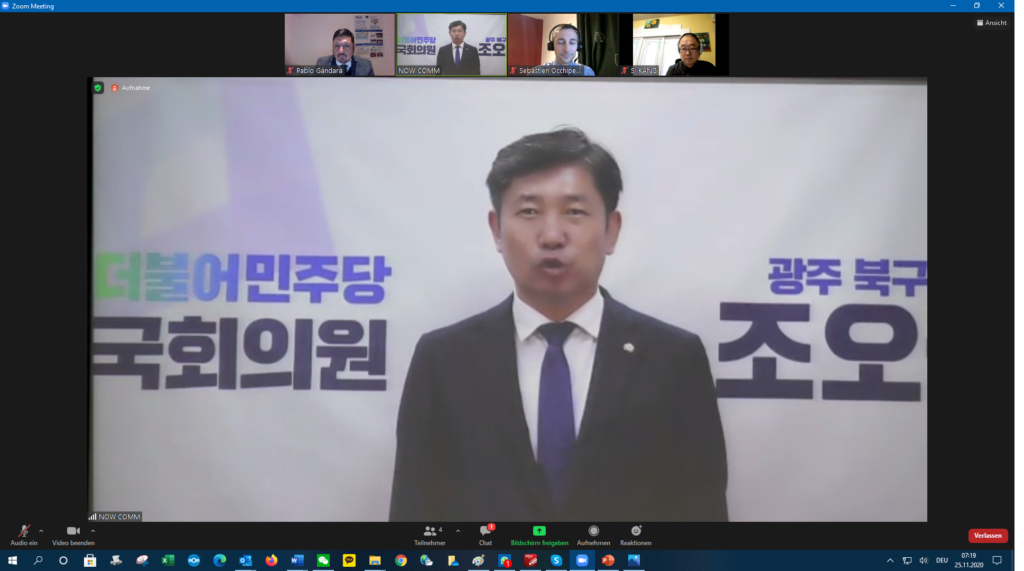Image resolution: width=1024 pixels, height=571 pixels.
Task: Expand audio options arrow next to microphone
Action: point(41,531)
